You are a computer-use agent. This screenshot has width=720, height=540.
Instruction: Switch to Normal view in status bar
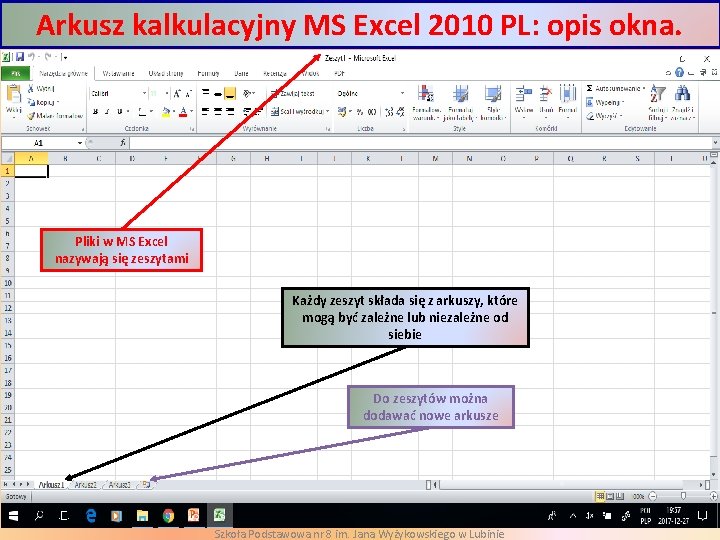coord(600,496)
